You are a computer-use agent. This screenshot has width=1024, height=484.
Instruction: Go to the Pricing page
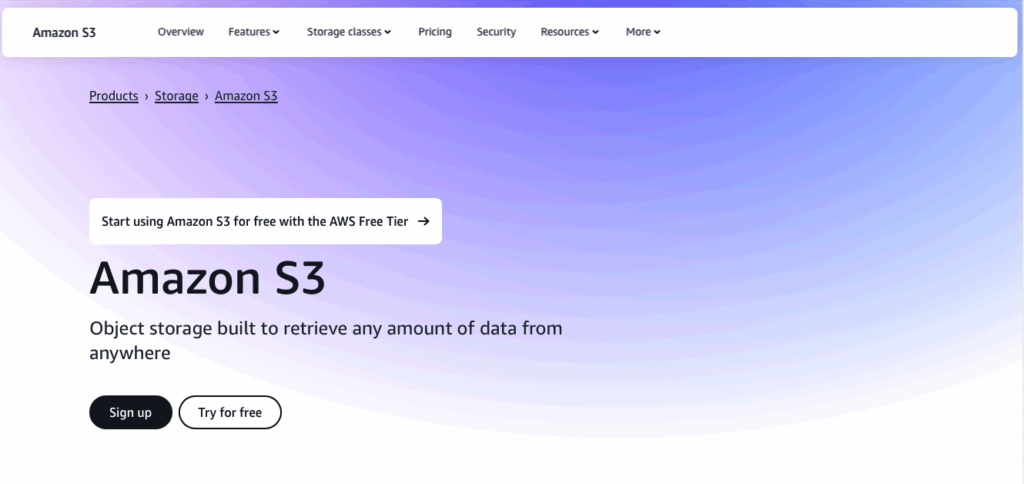pyautogui.click(x=435, y=31)
